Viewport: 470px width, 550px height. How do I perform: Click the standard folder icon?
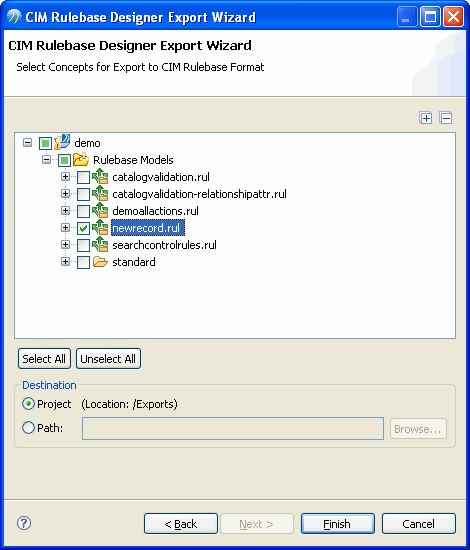(100, 262)
